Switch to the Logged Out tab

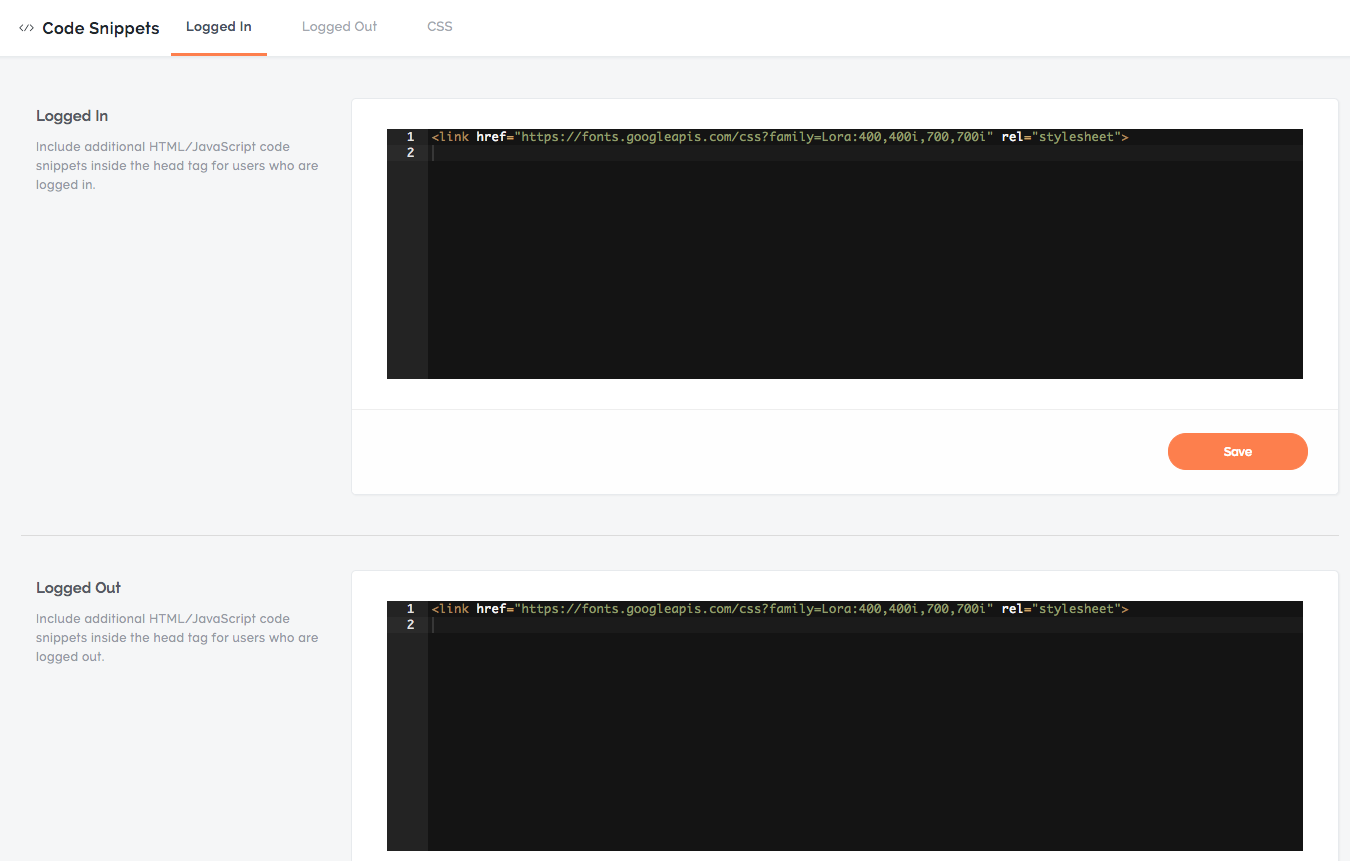pyautogui.click(x=340, y=27)
